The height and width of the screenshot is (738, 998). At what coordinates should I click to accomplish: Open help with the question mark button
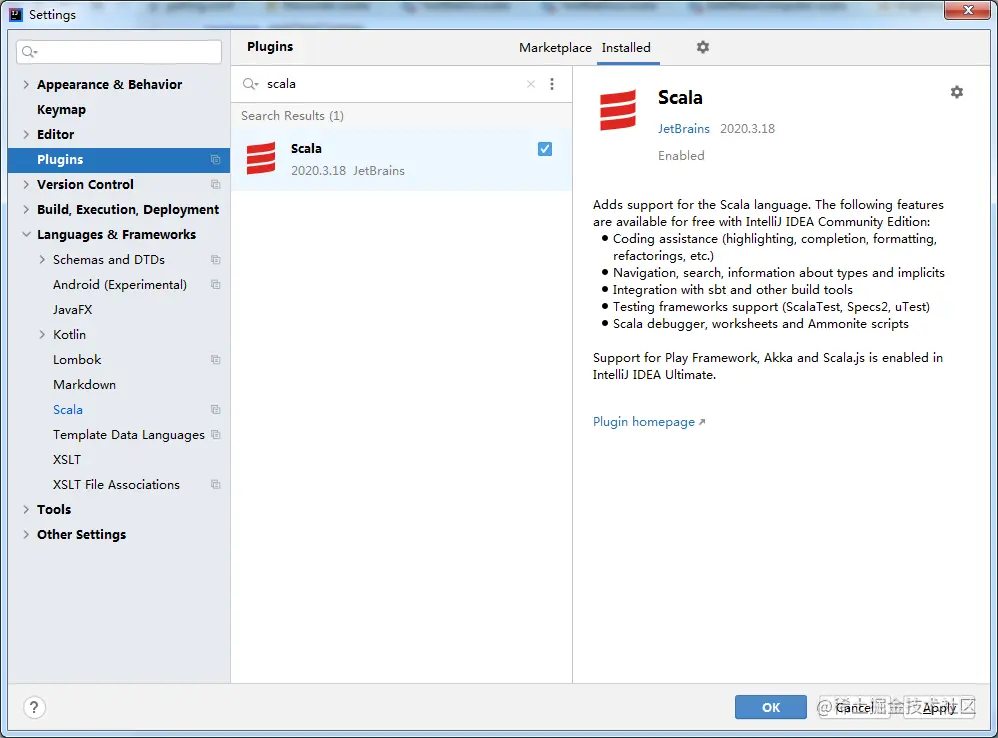34,707
